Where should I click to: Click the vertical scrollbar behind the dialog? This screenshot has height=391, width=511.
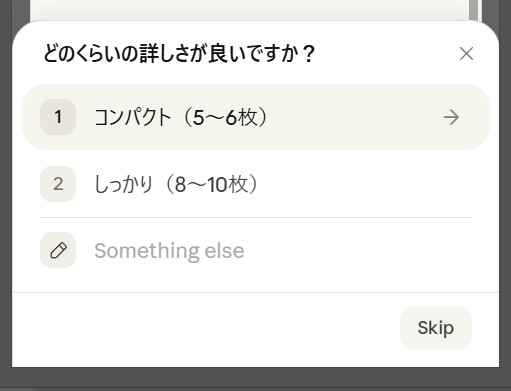pos(473,10)
